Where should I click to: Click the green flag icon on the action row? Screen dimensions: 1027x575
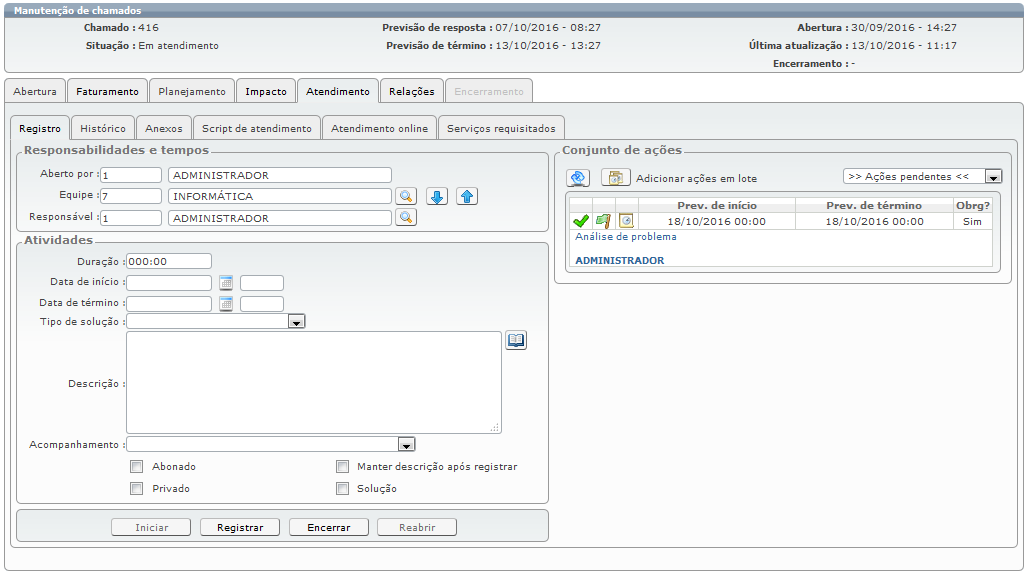(x=603, y=221)
